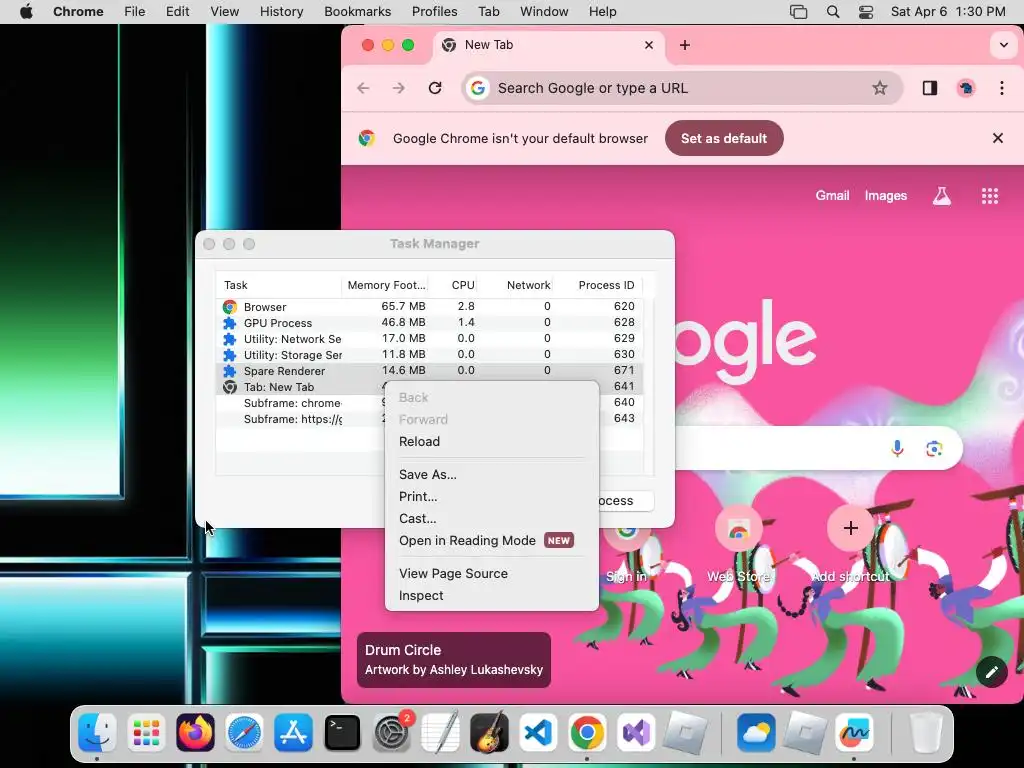Open Search Labs flask icon

pos(942,196)
